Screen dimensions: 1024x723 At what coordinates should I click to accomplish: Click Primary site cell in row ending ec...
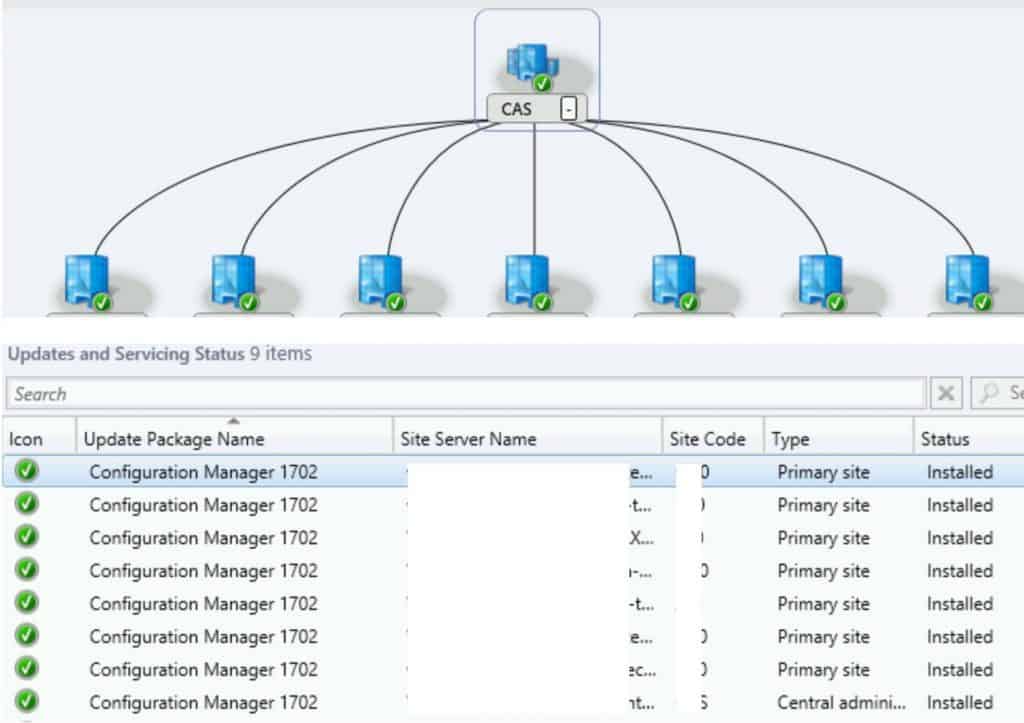[x=824, y=670]
